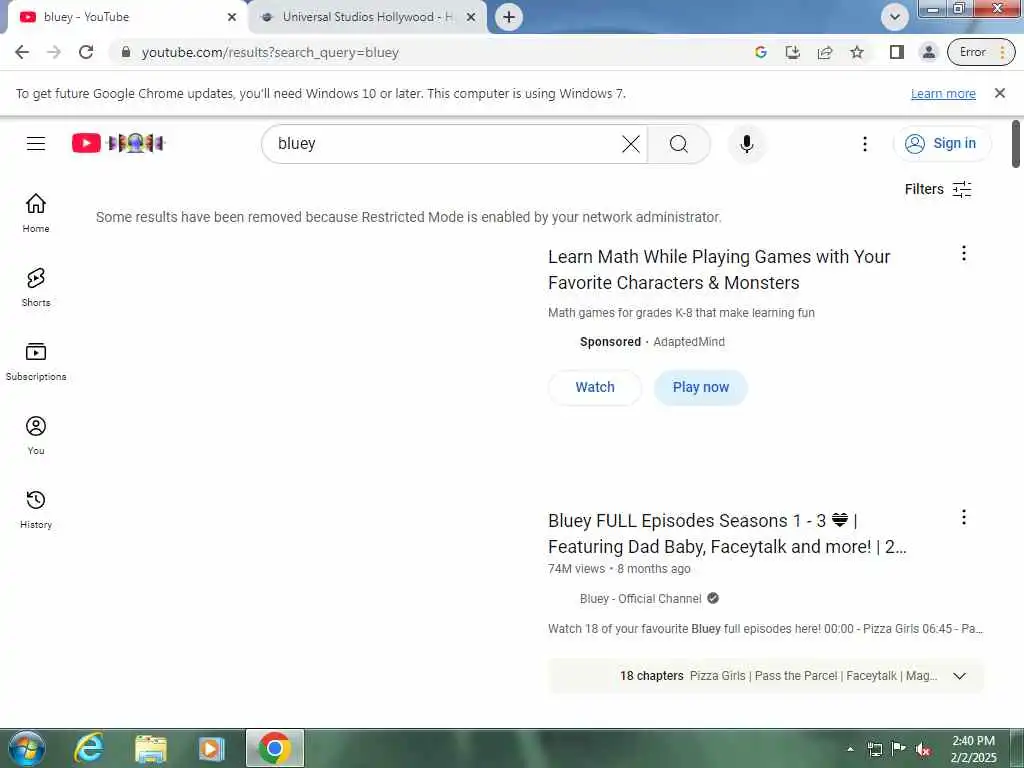This screenshot has width=1024, height=768.
Task: Show hidden system tray icons
Action: click(x=850, y=749)
